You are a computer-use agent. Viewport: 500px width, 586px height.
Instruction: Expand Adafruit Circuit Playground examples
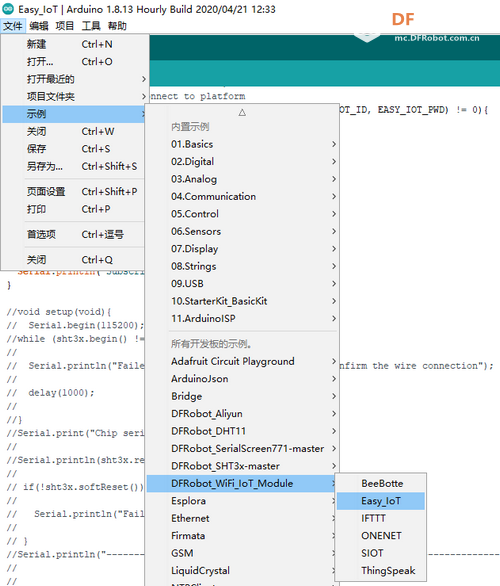[243, 361]
